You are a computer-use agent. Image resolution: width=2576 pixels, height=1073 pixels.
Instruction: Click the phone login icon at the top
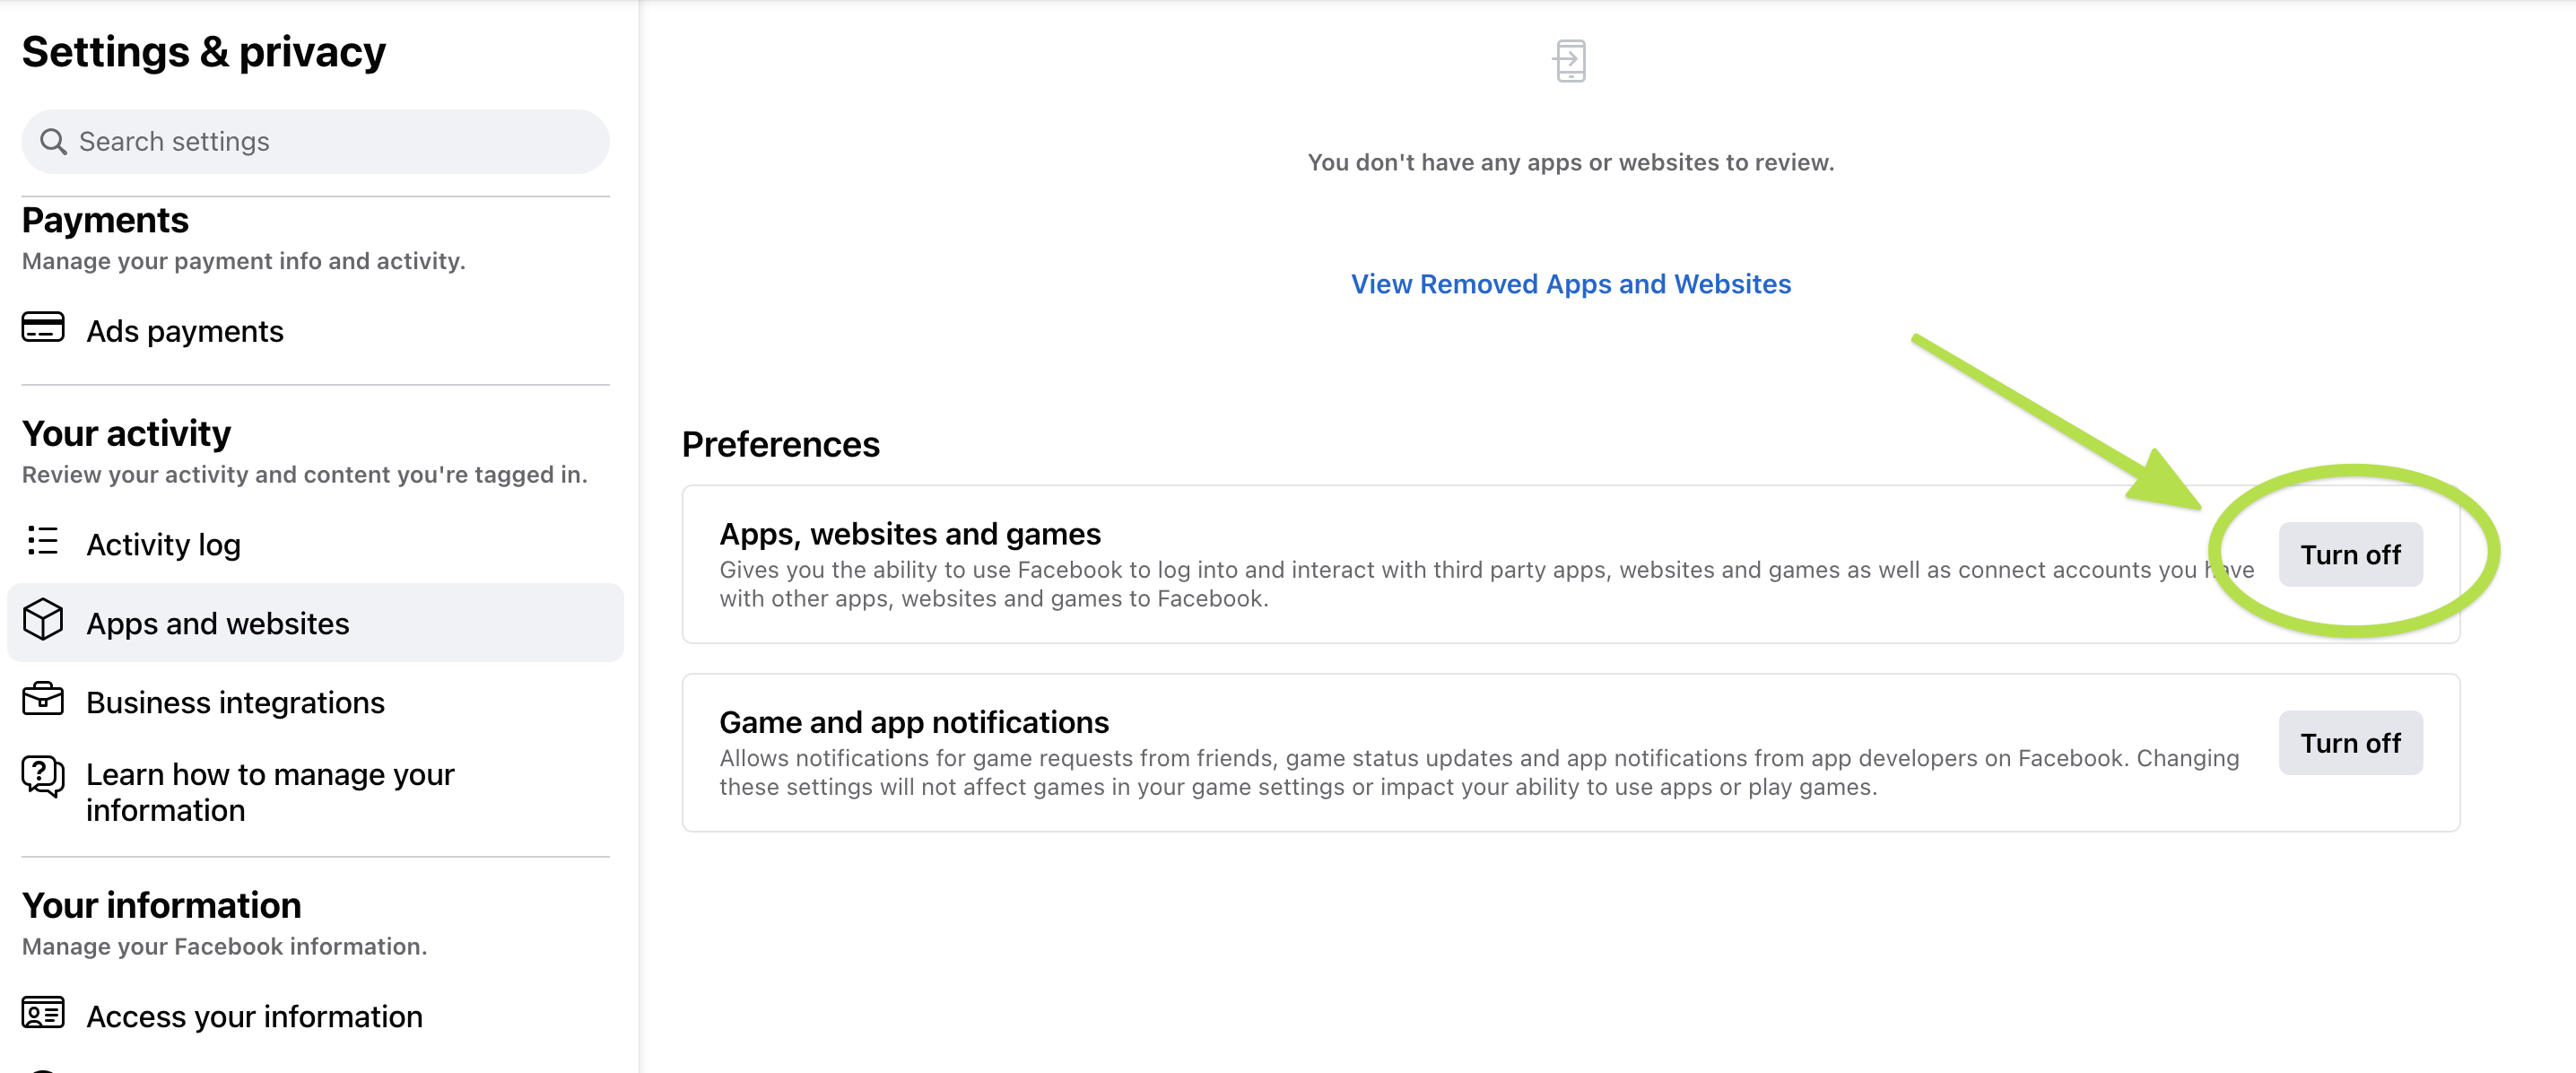tap(1570, 61)
